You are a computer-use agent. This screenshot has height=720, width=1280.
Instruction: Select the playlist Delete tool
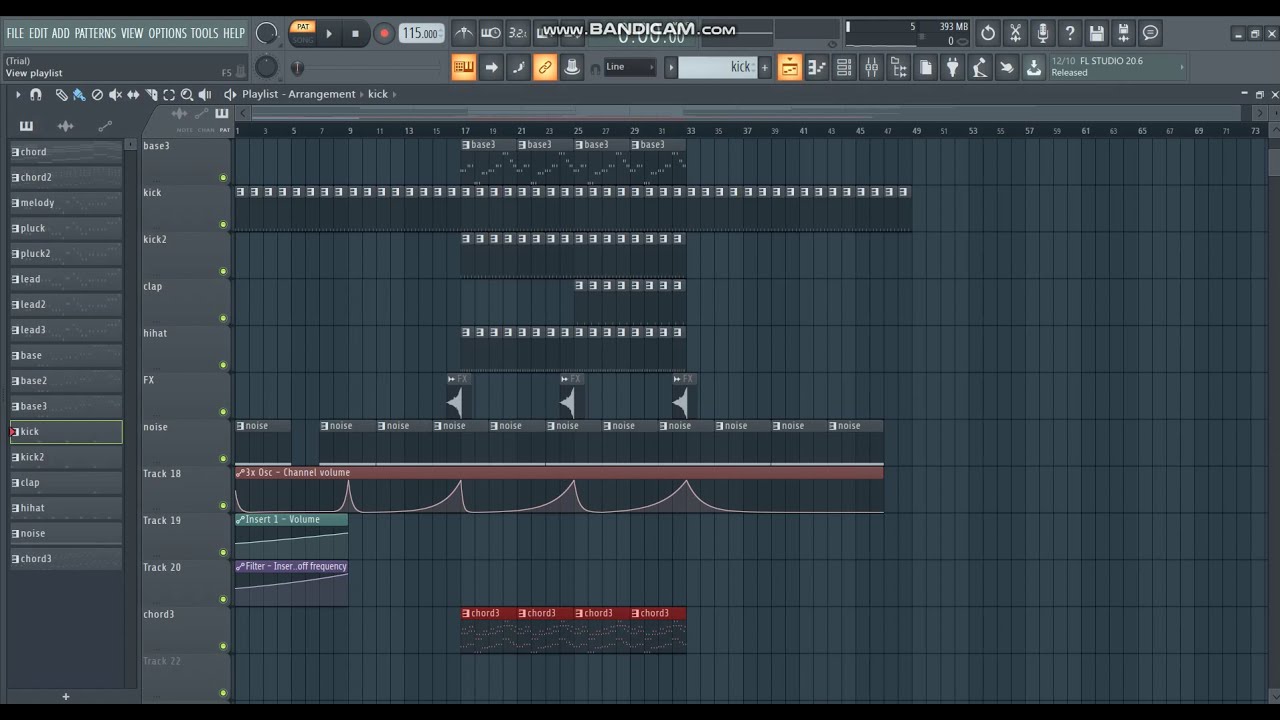pos(97,94)
